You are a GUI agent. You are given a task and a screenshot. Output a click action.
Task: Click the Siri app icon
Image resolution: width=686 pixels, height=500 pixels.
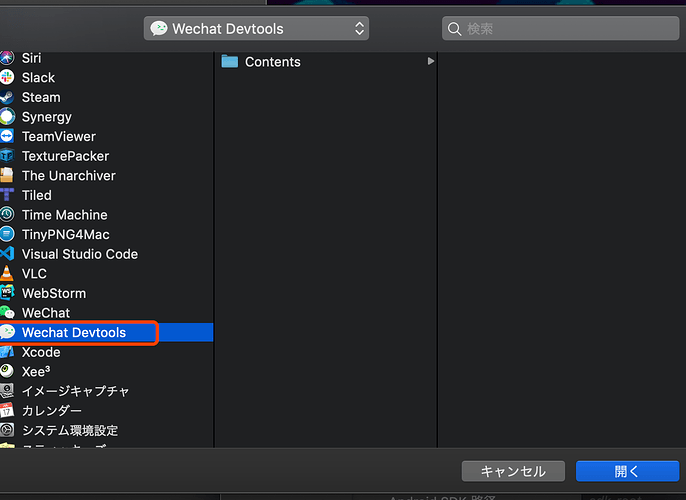point(7,58)
